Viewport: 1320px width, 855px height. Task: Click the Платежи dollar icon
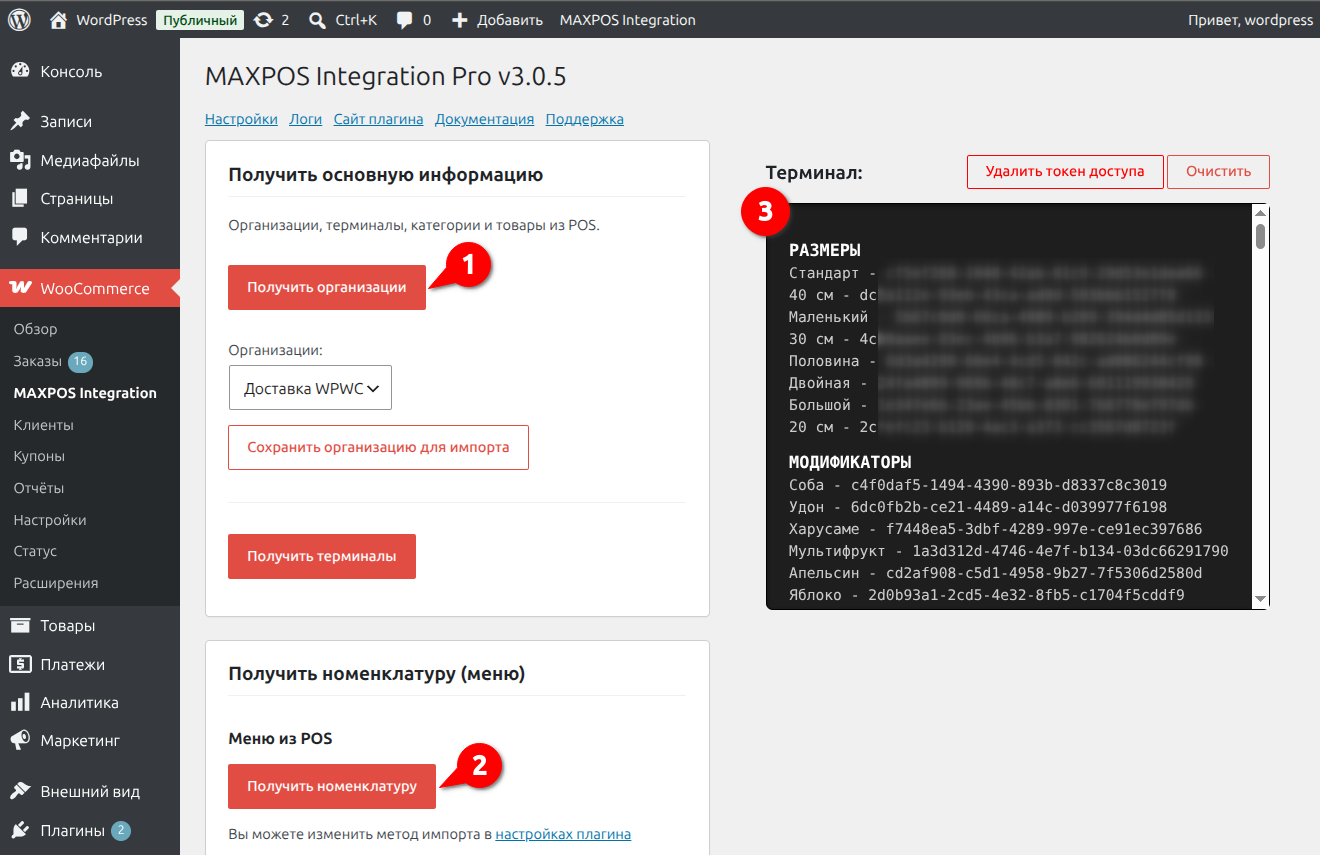point(20,664)
